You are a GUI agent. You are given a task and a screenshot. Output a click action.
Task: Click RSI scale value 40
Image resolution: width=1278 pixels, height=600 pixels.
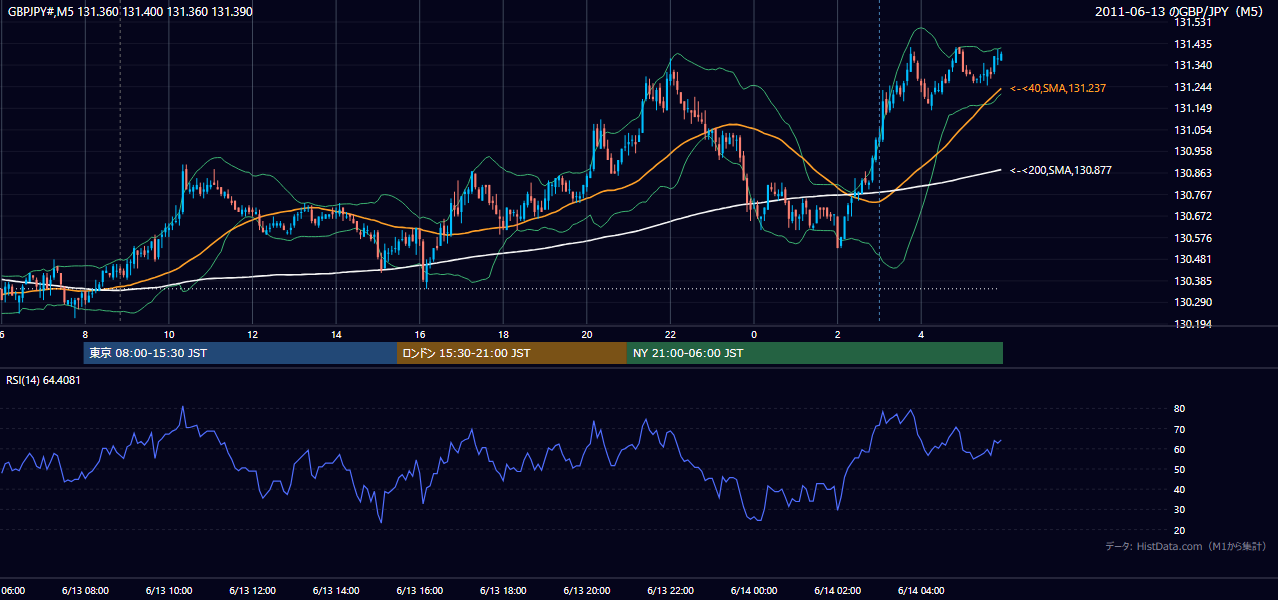click(1179, 490)
